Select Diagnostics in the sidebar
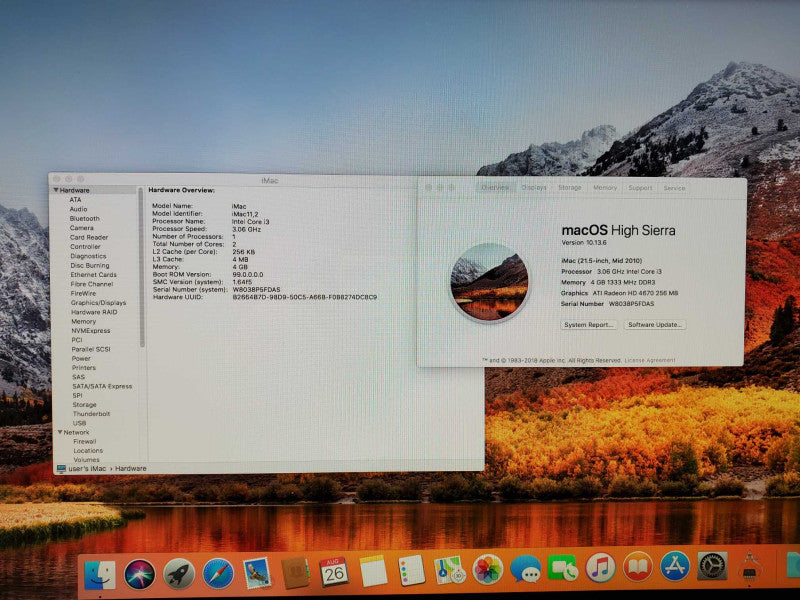800x600 pixels. point(88,256)
